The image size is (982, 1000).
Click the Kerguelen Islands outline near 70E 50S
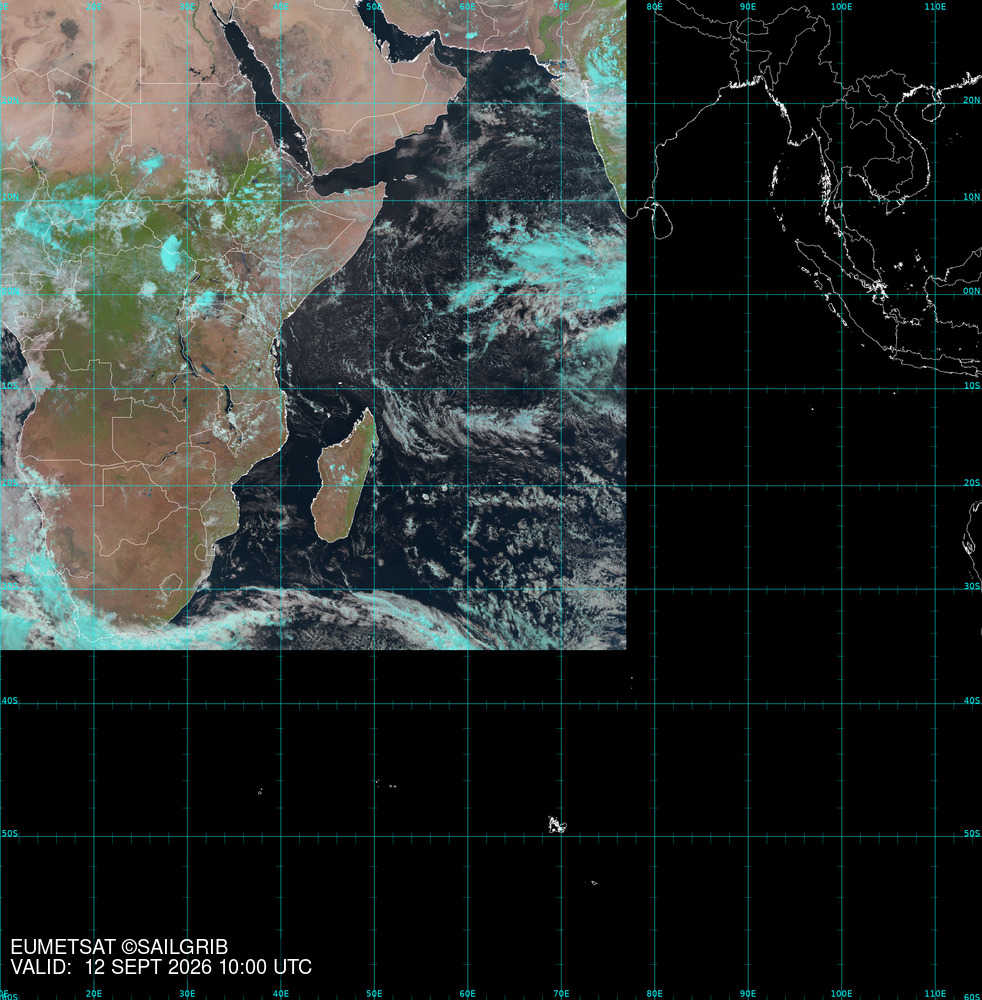coord(557,825)
